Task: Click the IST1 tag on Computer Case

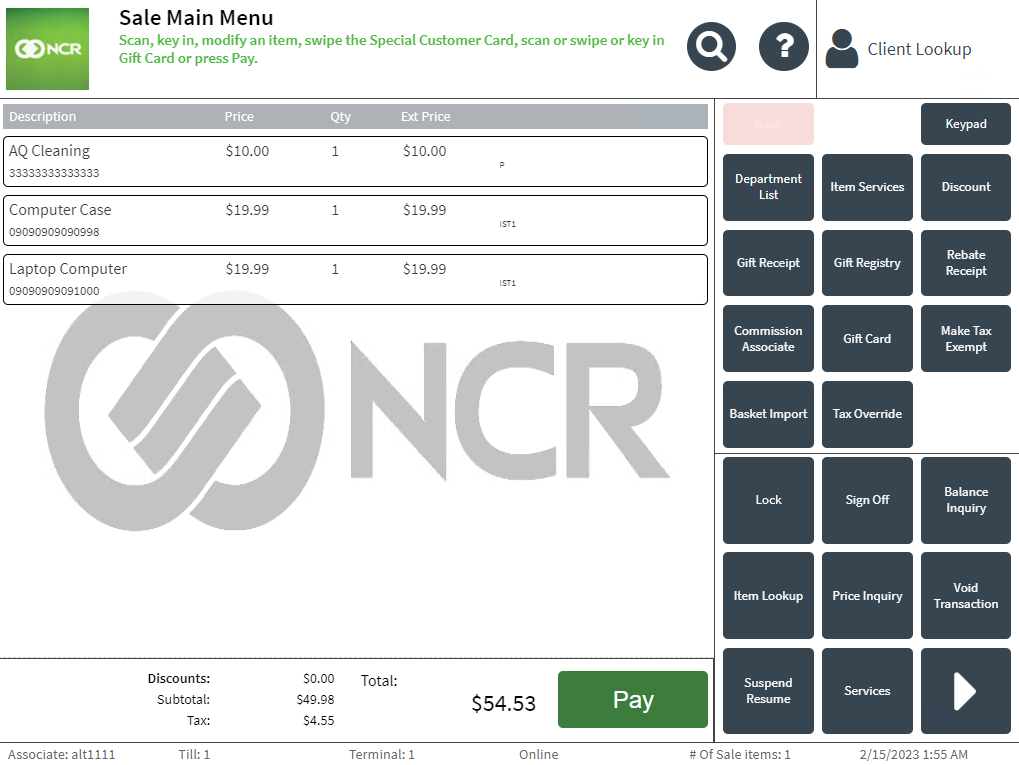Action: 507,224
